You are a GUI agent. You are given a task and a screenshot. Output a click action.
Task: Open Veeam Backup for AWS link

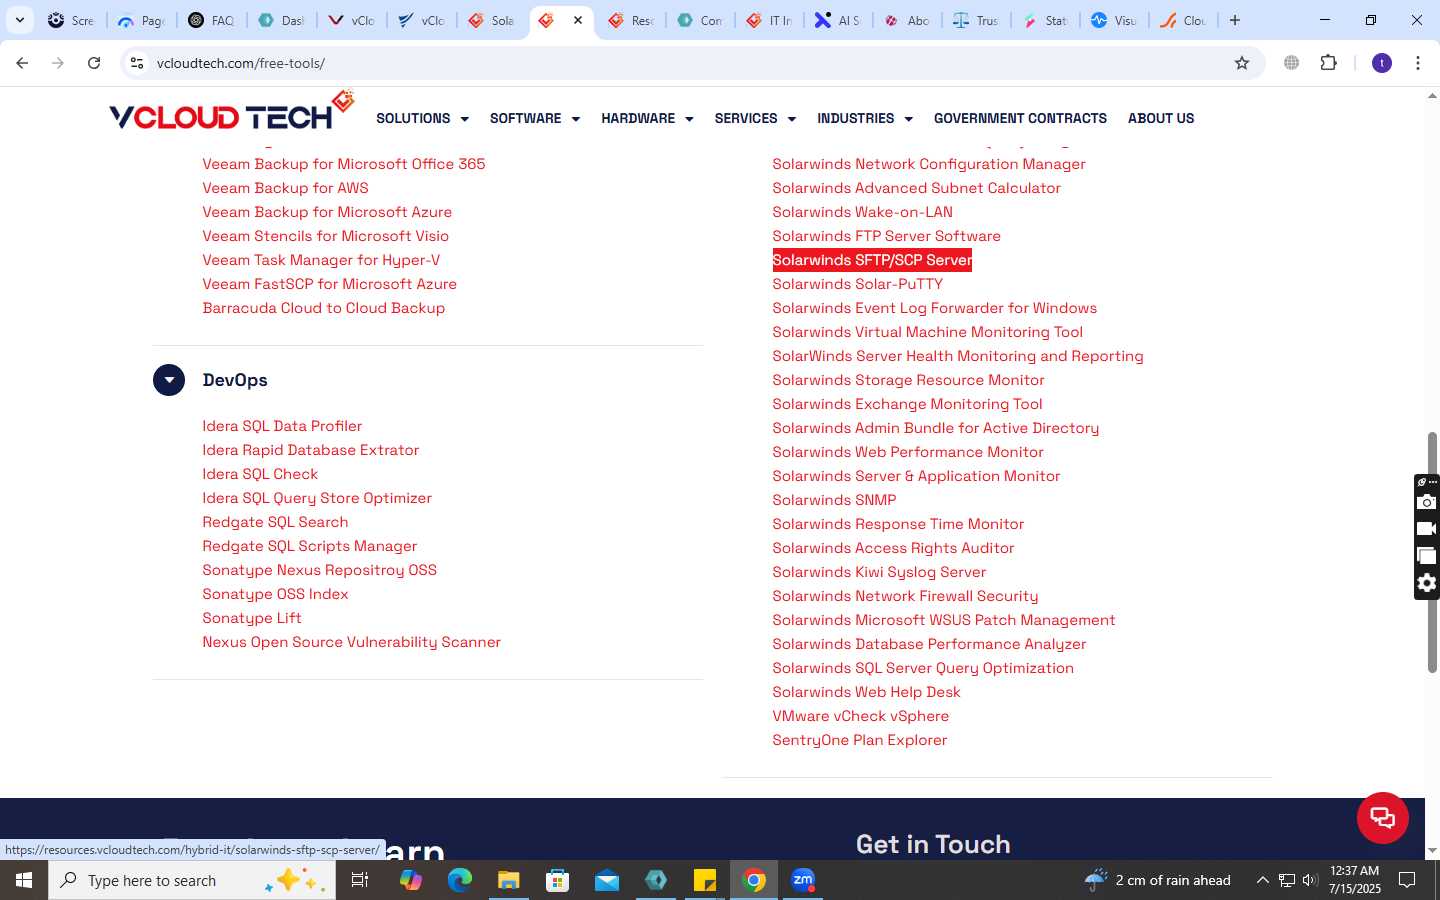pos(285,188)
